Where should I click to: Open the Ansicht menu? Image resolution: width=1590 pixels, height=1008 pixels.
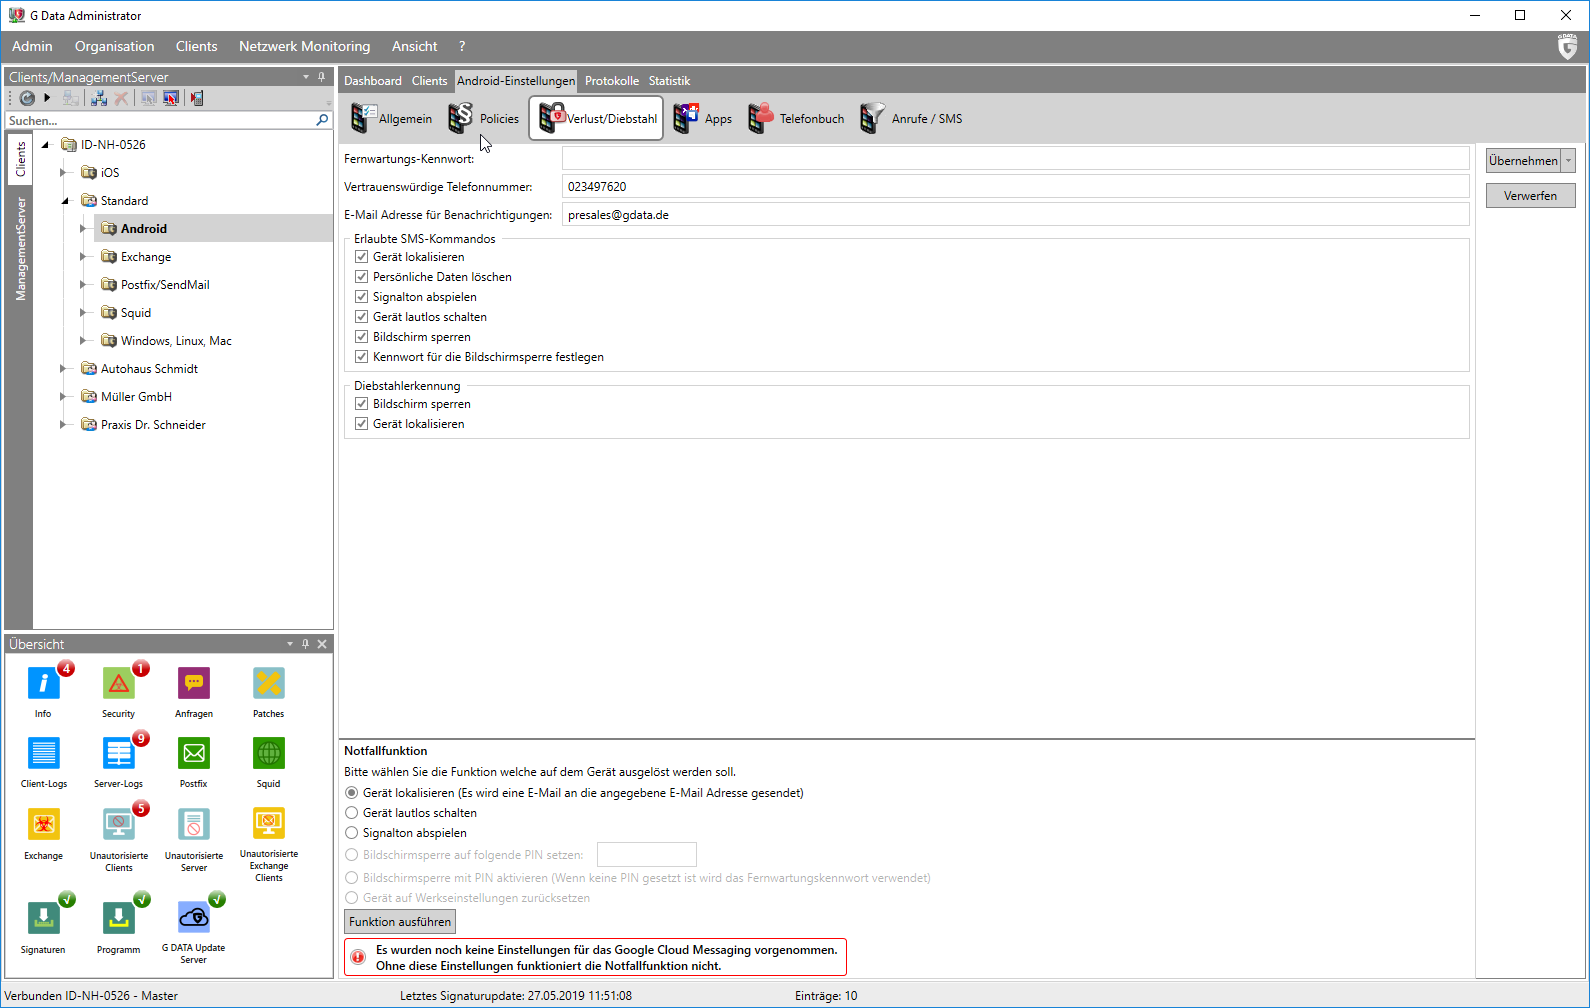point(414,46)
